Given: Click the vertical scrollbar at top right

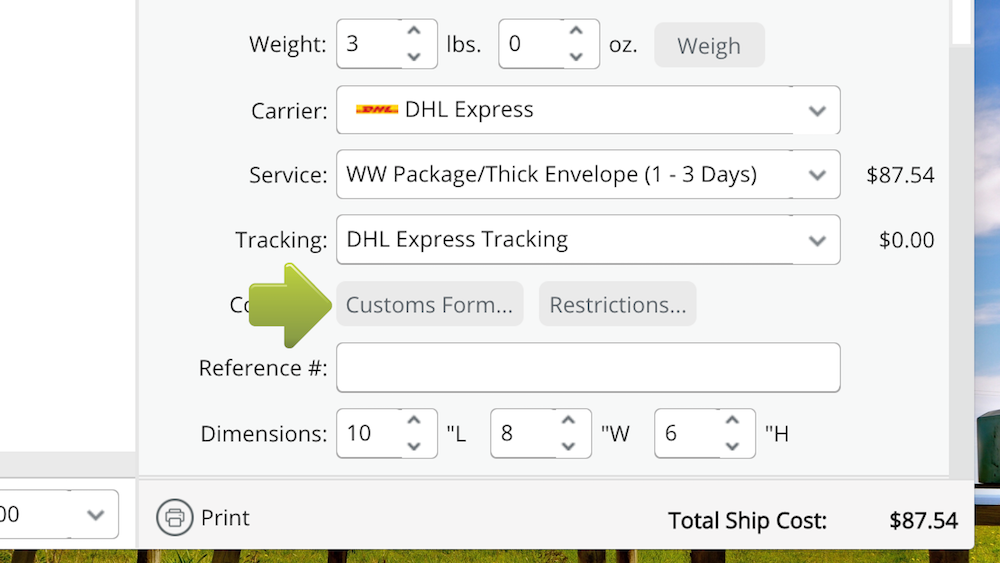Looking at the screenshot, I should pos(961,20).
